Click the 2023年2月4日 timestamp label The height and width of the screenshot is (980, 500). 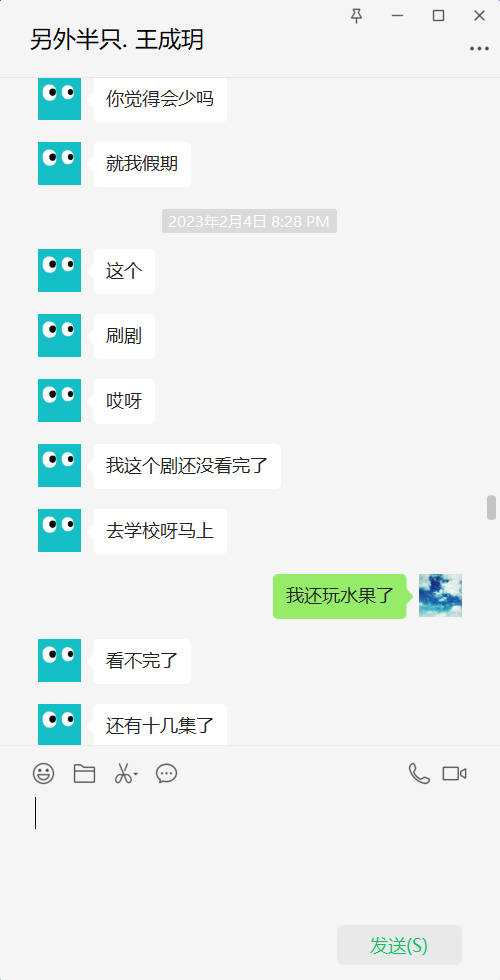(x=249, y=221)
